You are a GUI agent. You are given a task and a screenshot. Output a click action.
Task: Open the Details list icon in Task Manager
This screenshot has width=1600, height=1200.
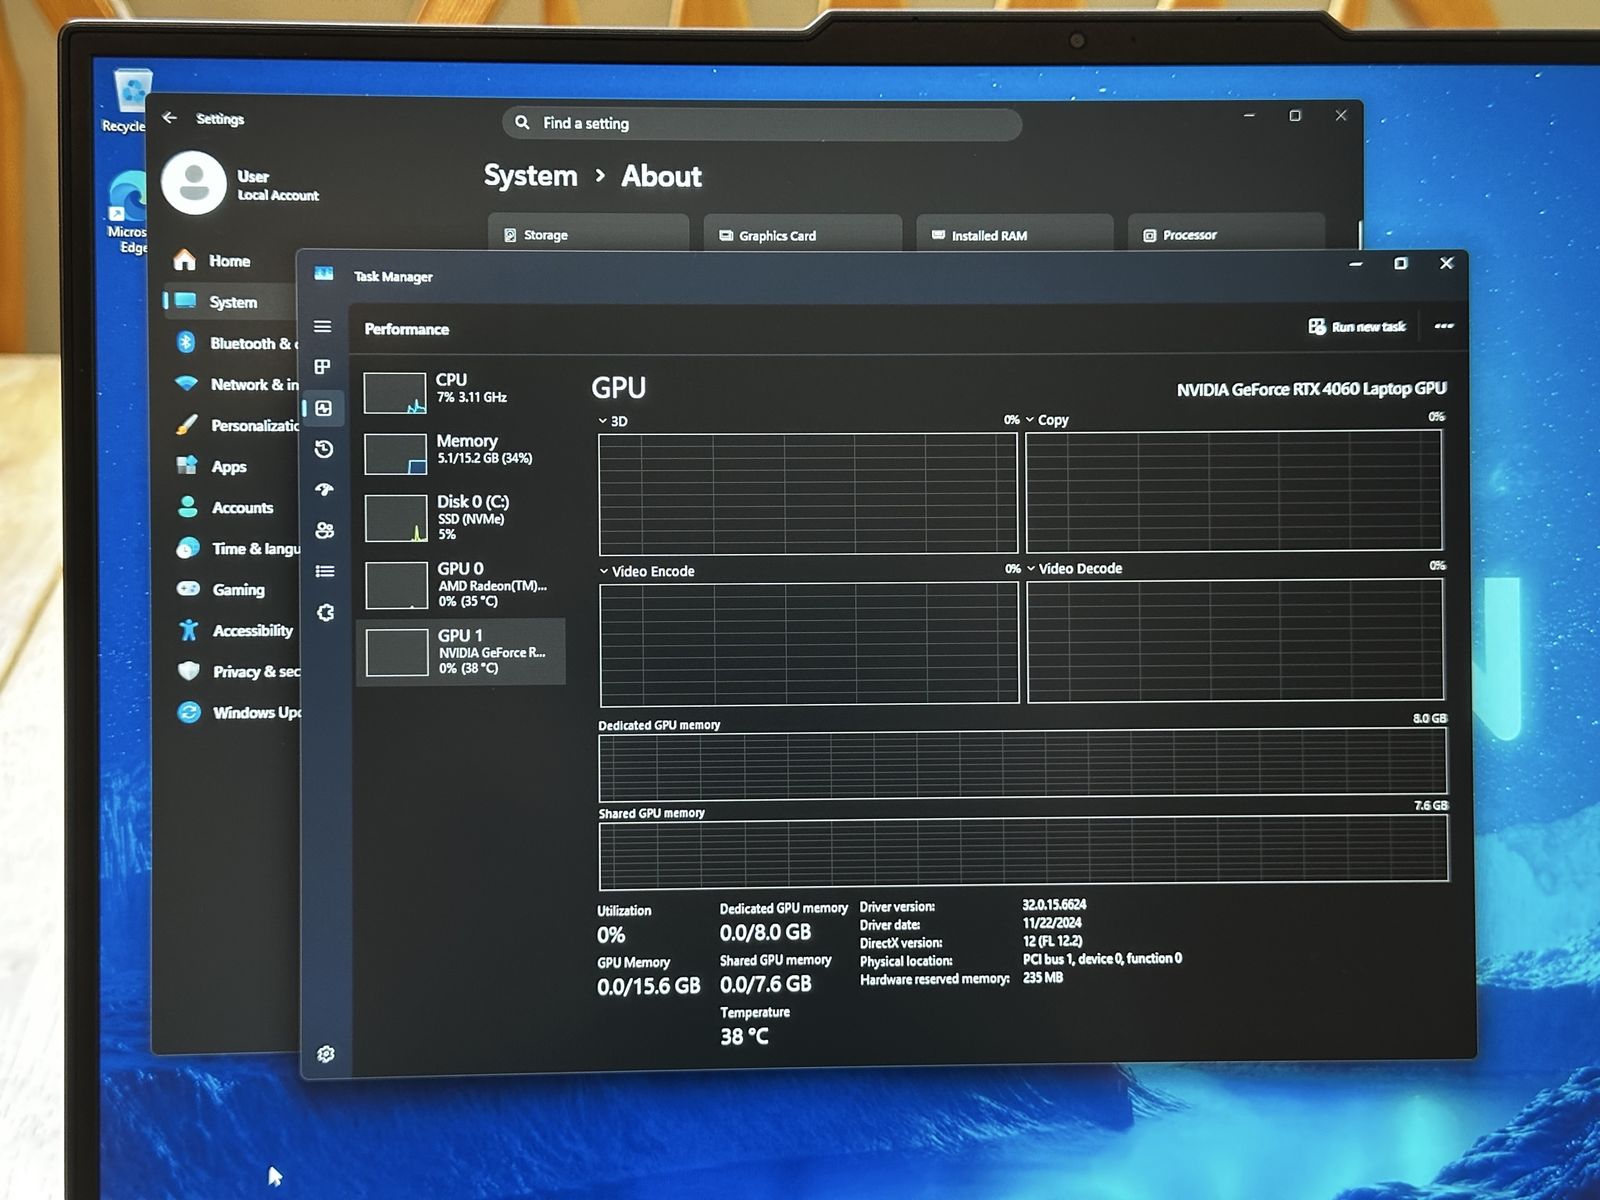pyautogui.click(x=325, y=571)
